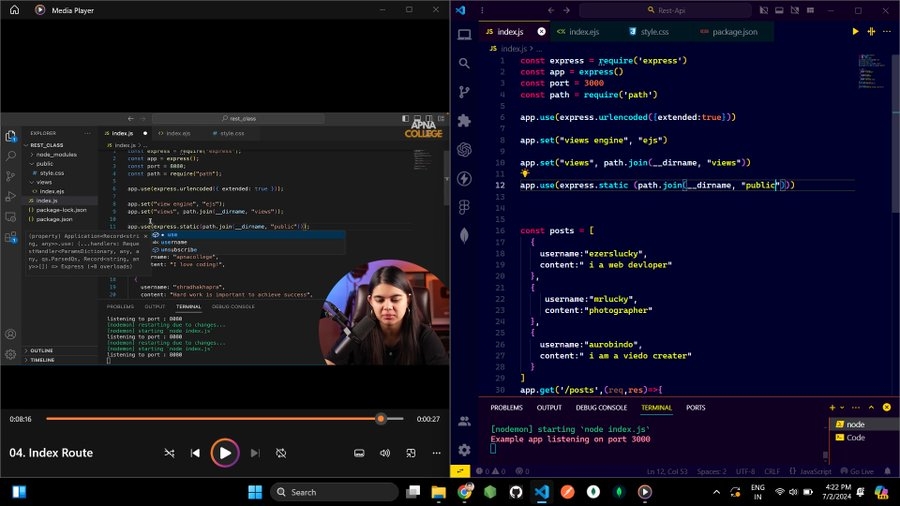The height and width of the screenshot is (506, 900).
Task: Switch to the PROBLEMS panel tab
Action: (506, 408)
